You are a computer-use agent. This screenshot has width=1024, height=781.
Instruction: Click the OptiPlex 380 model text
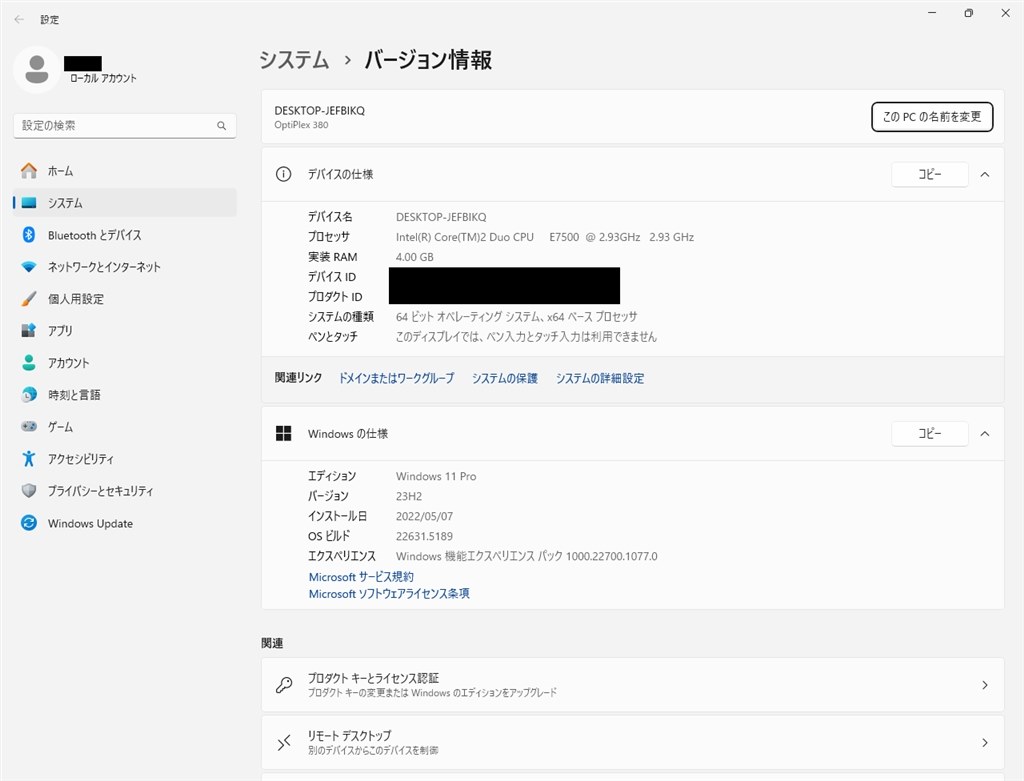tap(301, 125)
